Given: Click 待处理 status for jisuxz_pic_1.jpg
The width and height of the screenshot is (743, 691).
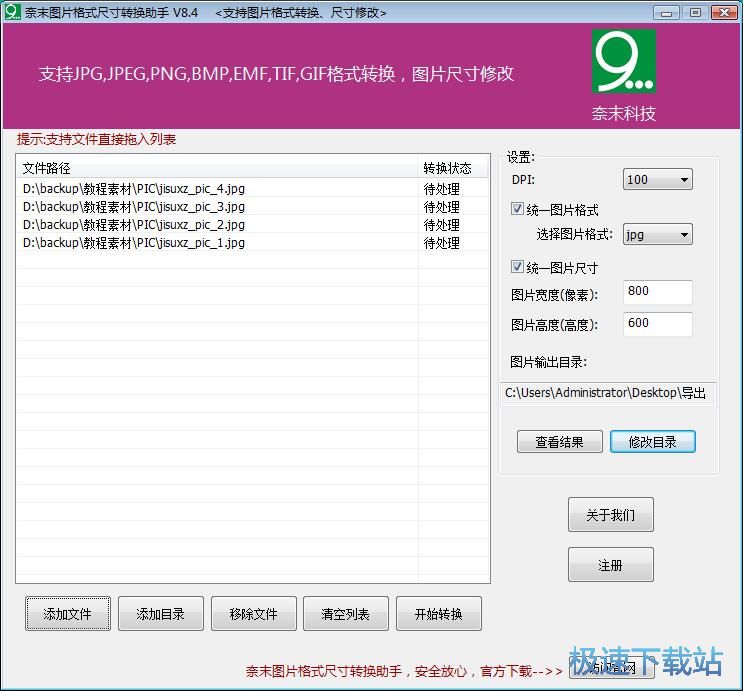Looking at the screenshot, I should click(442, 243).
